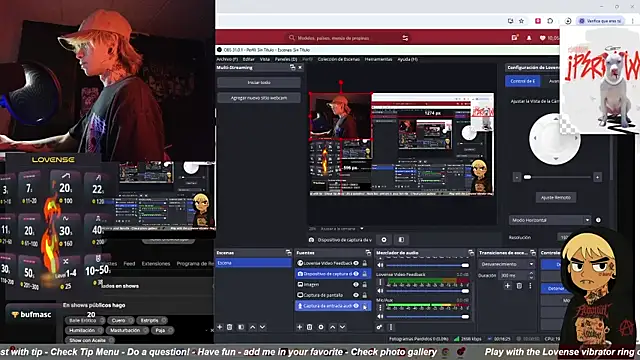Undock the Multi-Streaming panel
The width and height of the screenshot is (640, 360).
(292, 67)
